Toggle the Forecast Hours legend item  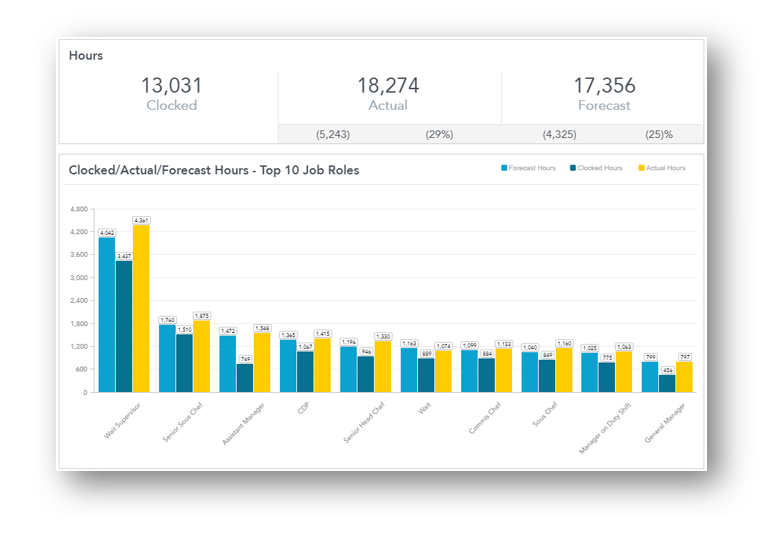[532, 168]
